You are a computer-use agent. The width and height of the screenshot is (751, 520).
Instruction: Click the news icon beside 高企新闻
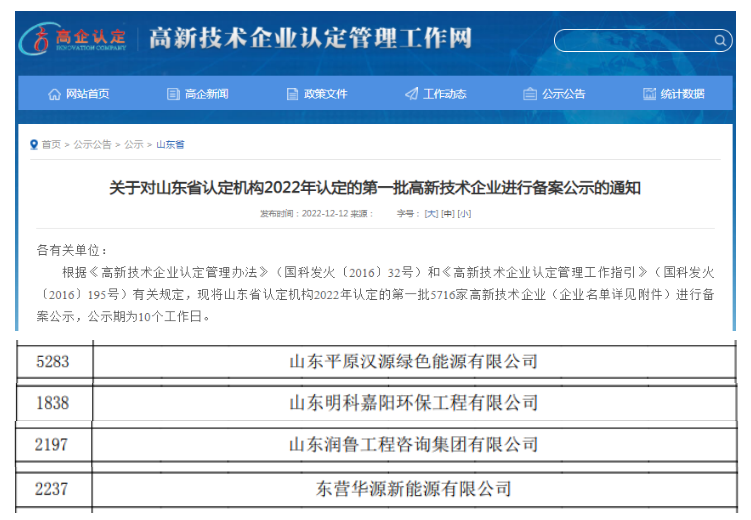click(173, 94)
